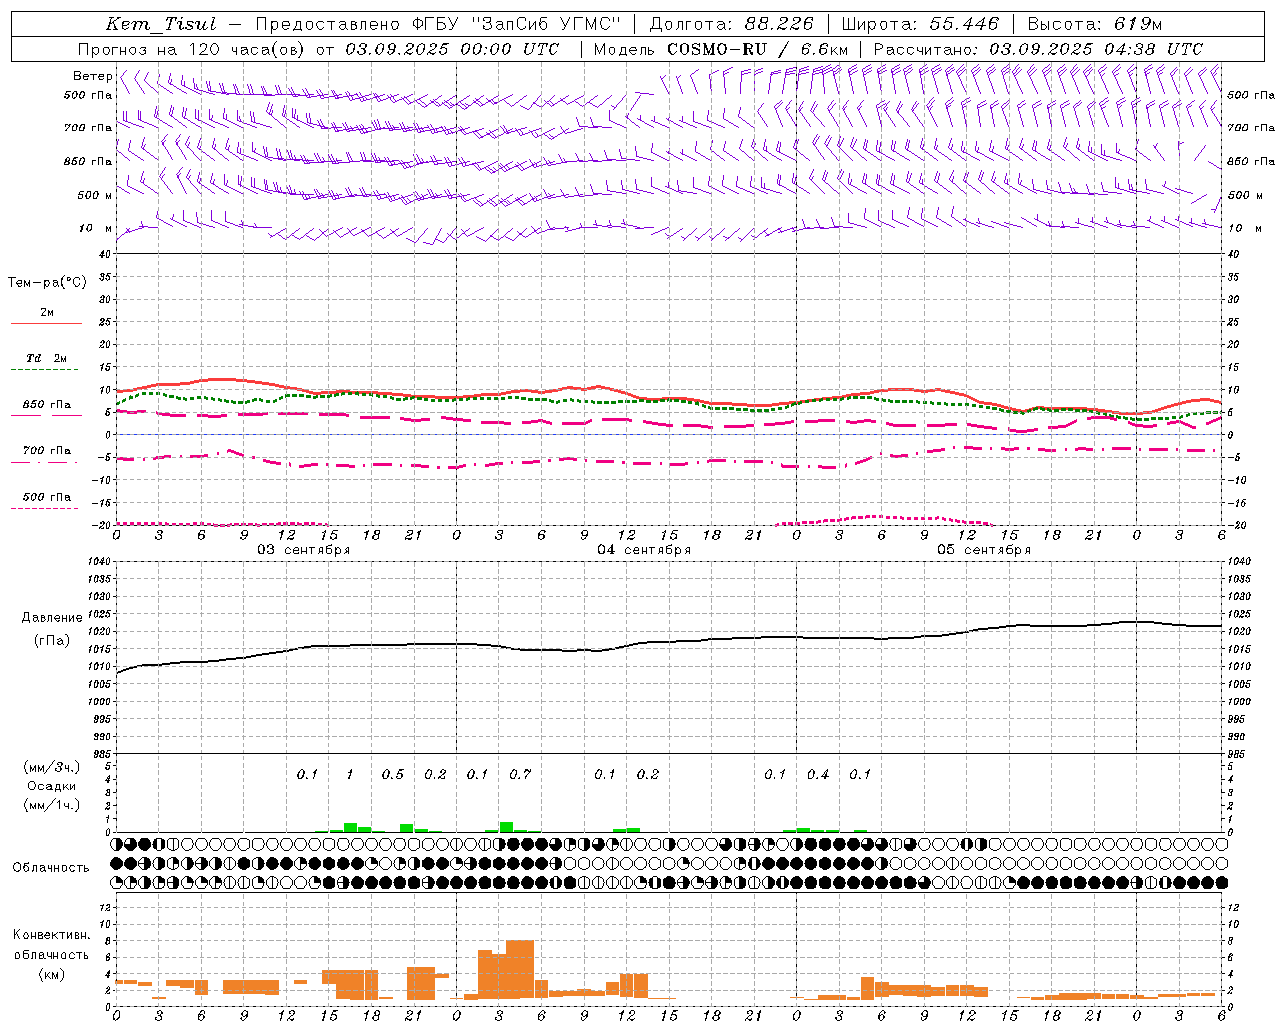Click the '(мм/1ч.)' hourly precipitation unit label

click(x=52, y=805)
